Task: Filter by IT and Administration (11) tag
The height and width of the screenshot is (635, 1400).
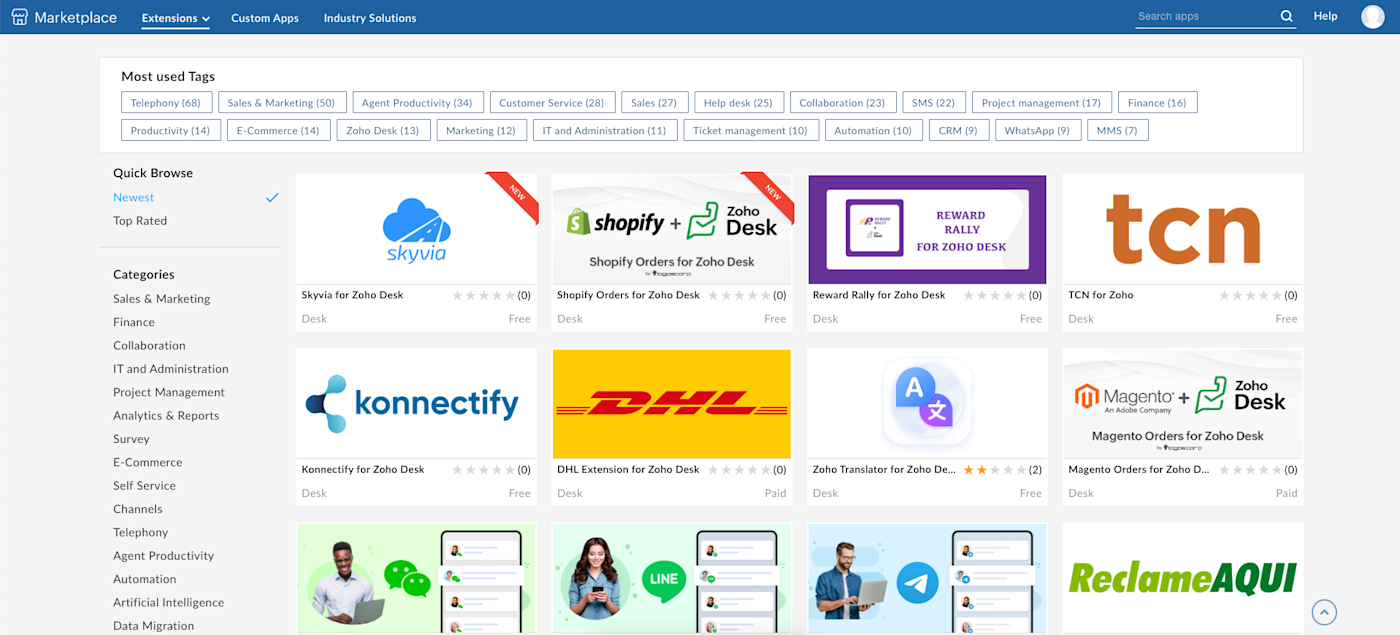Action: (x=605, y=130)
